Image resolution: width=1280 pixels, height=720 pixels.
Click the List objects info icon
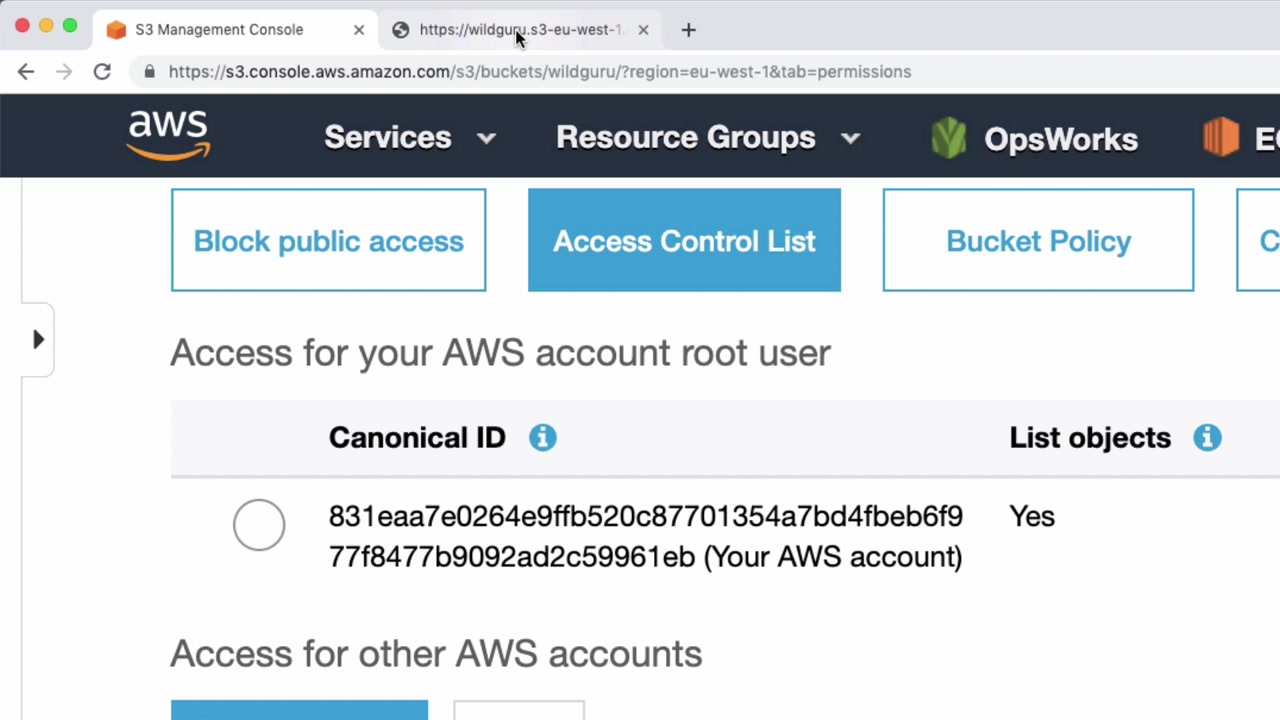coord(1207,437)
